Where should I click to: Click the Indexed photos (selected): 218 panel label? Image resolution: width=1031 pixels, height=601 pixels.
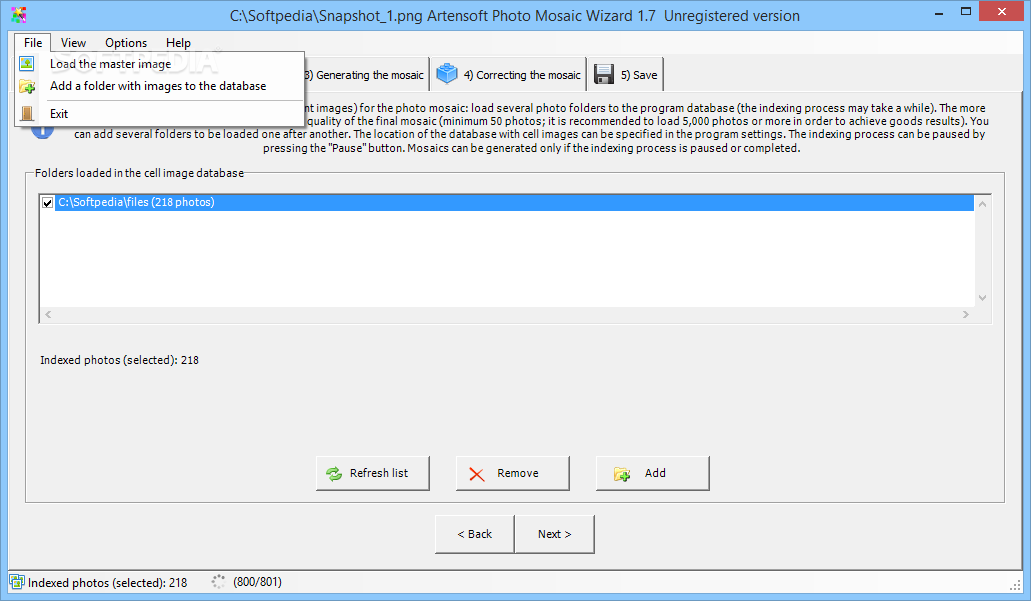coord(119,360)
